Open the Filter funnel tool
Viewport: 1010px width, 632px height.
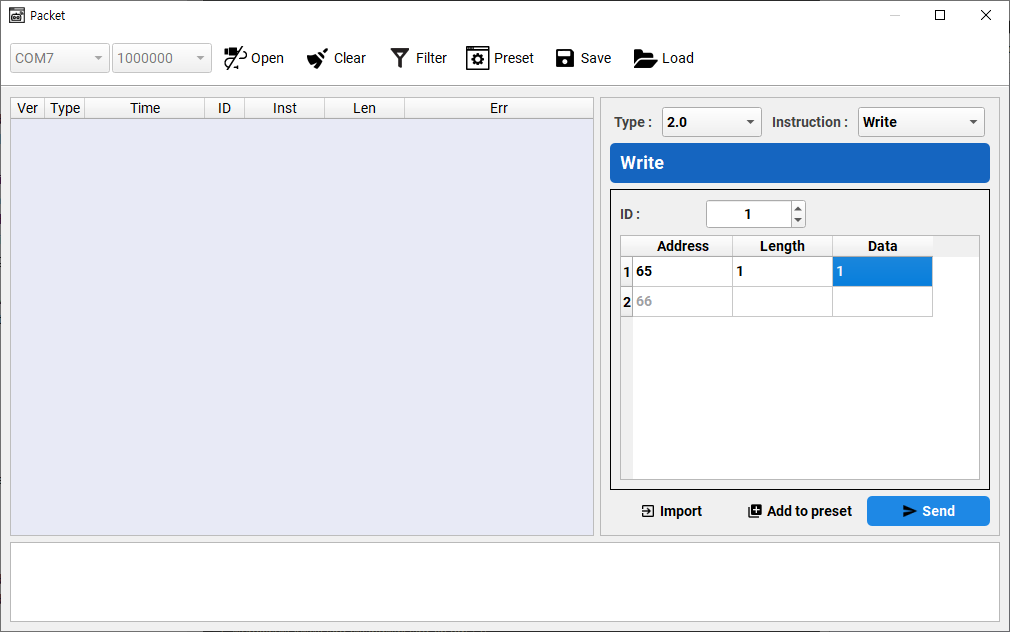pyautogui.click(x=400, y=58)
